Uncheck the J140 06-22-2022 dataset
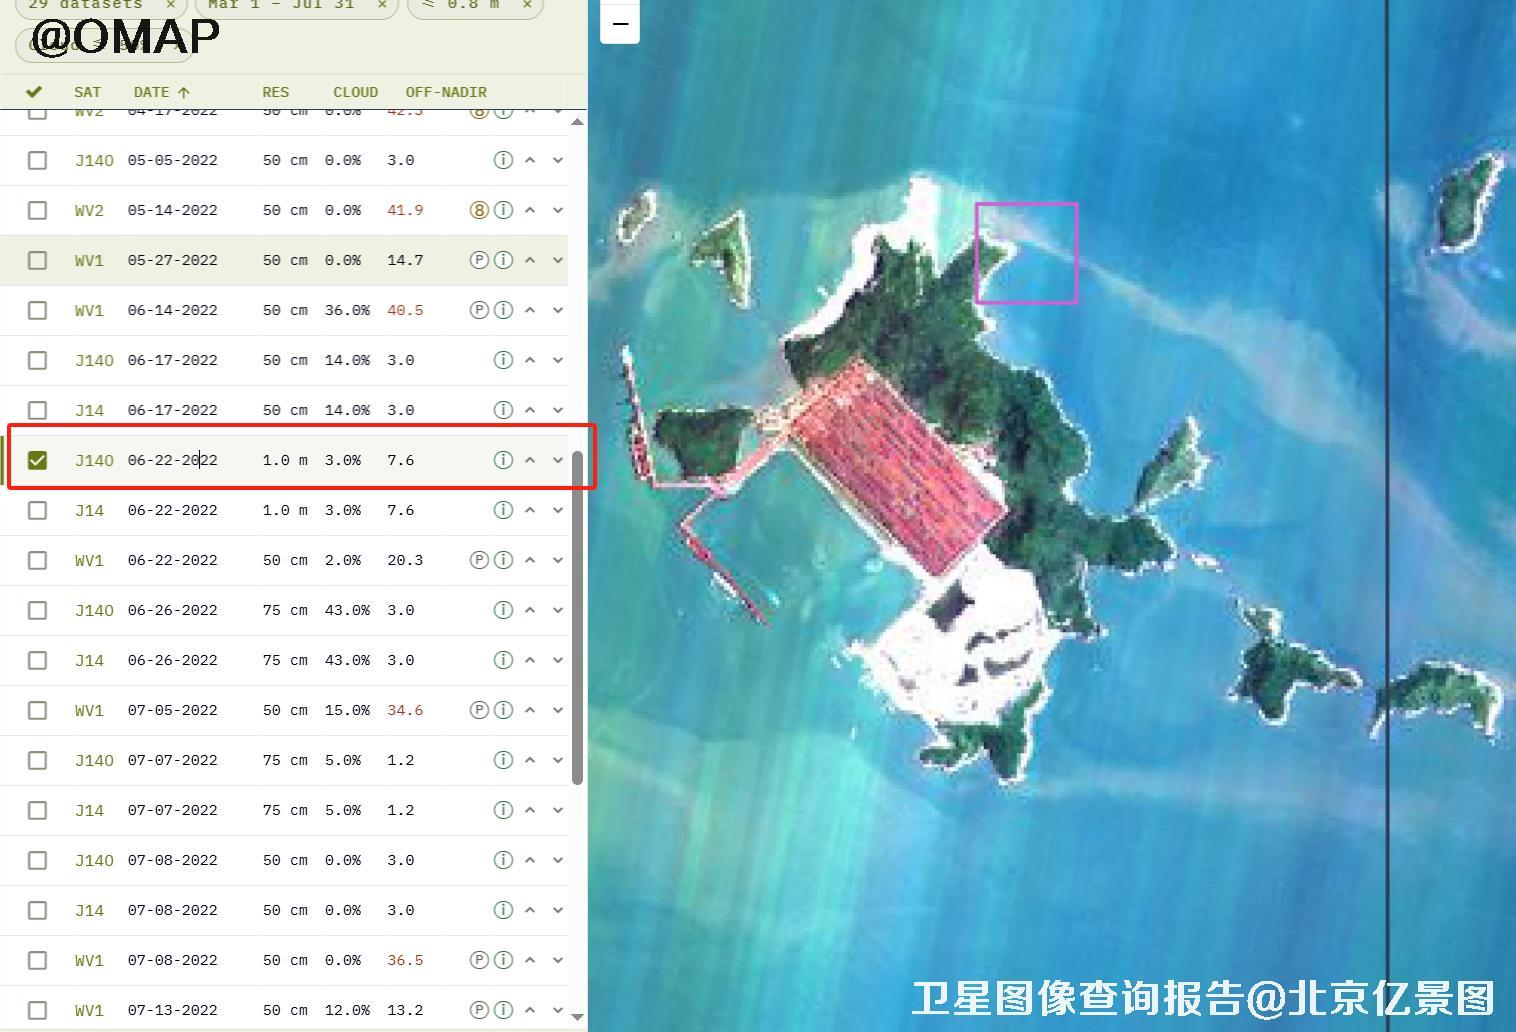The width and height of the screenshot is (1516, 1032). coord(37,460)
